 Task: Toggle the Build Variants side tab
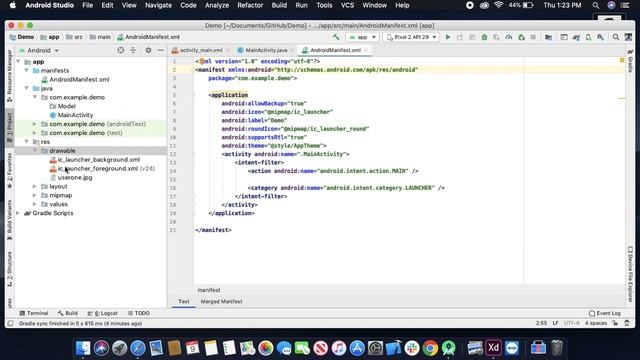tap(9, 220)
